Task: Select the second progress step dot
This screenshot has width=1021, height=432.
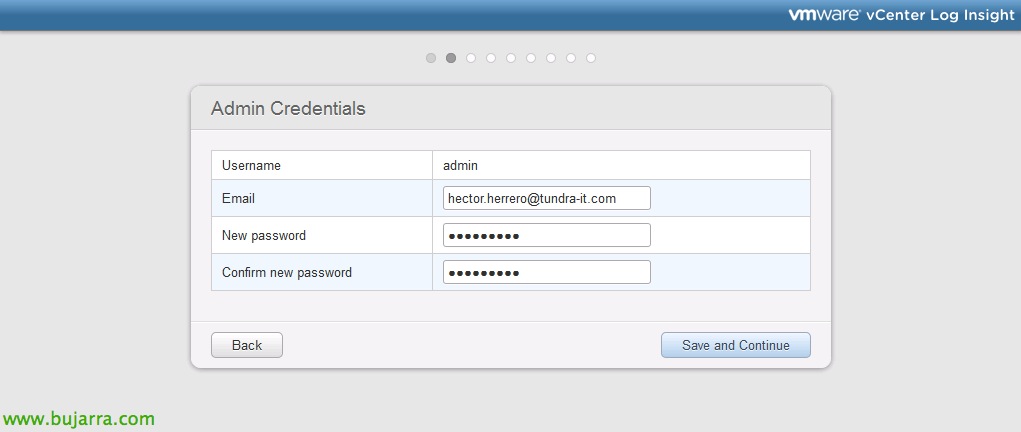Action: click(x=451, y=58)
